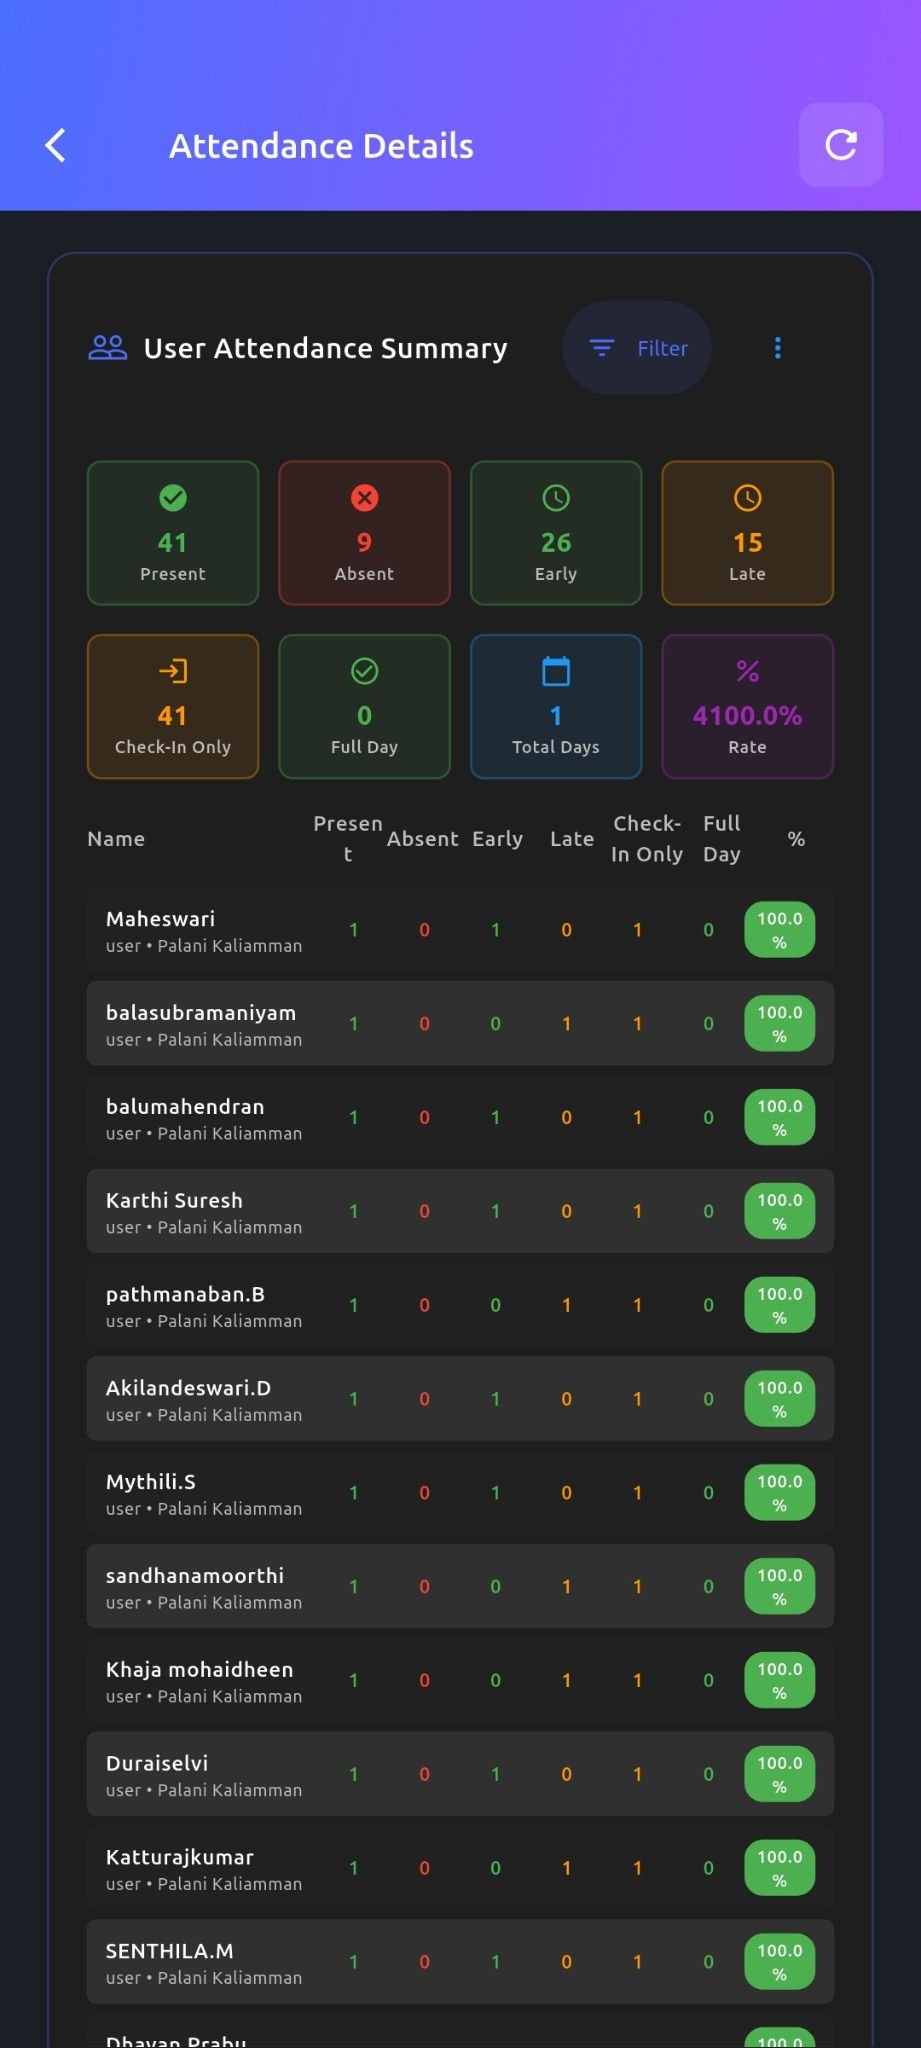Tap the Full Day checkmark card
This screenshot has height=2048, width=921.
click(x=364, y=706)
